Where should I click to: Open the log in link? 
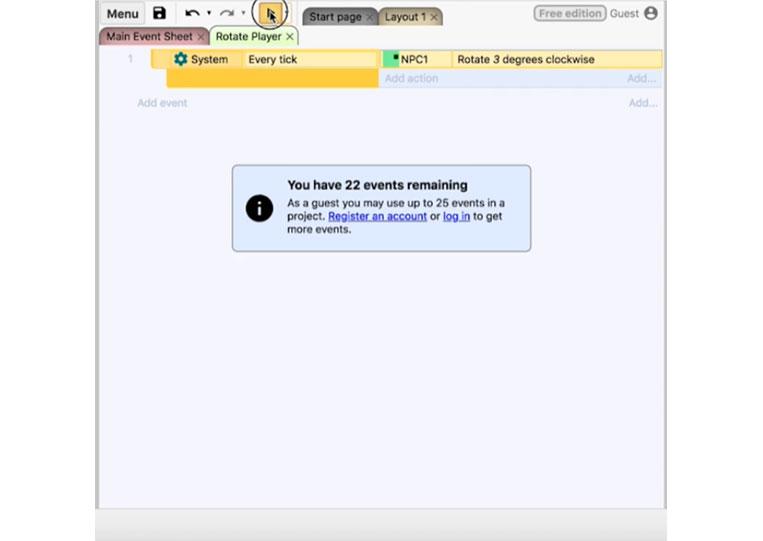(456, 216)
